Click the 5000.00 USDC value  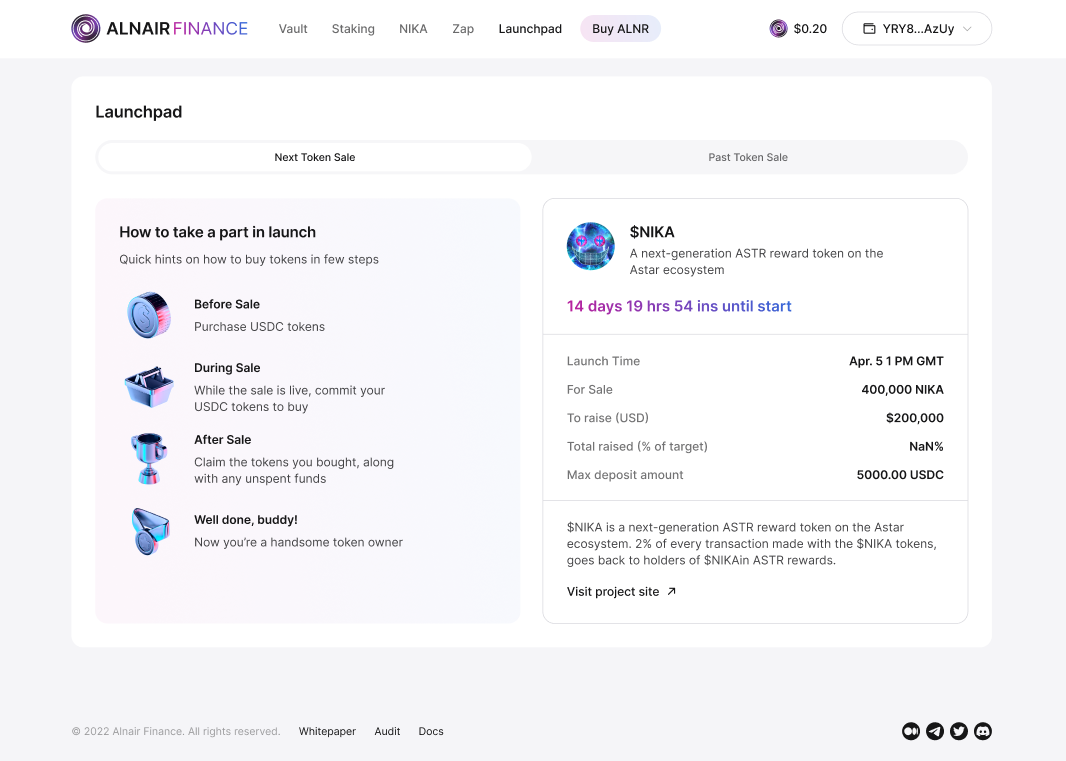(x=900, y=475)
